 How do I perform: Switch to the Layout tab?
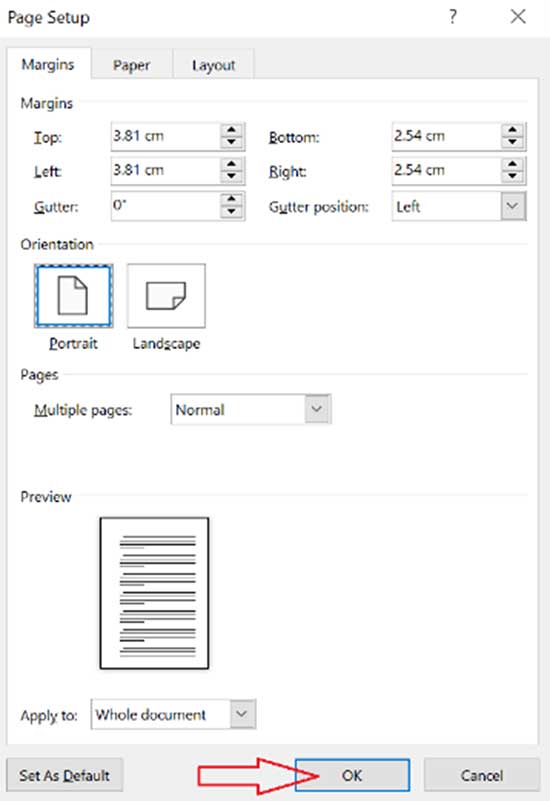click(213, 65)
